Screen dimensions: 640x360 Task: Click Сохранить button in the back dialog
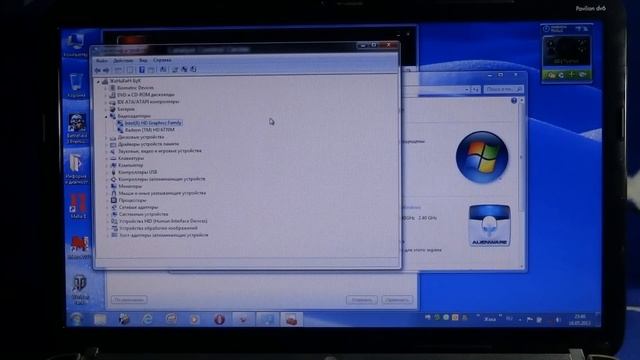tap(362, 300)
